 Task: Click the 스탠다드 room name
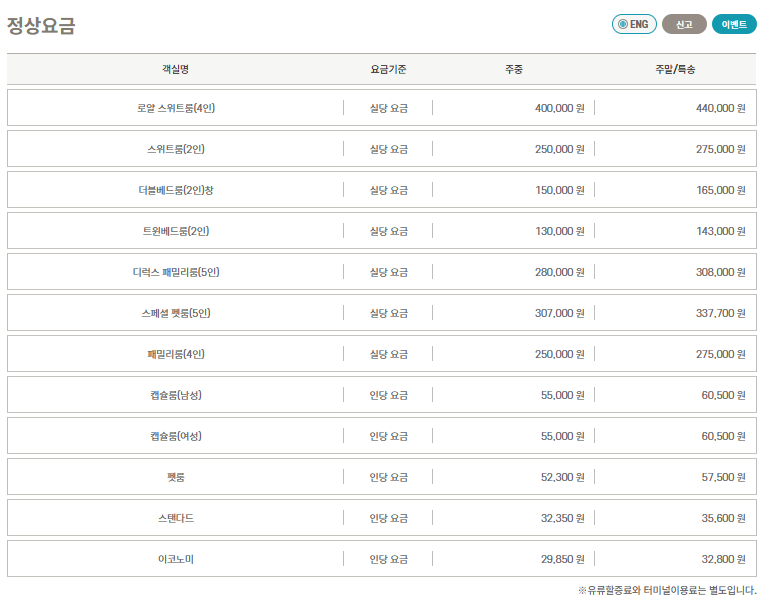[x=176, y=518]
